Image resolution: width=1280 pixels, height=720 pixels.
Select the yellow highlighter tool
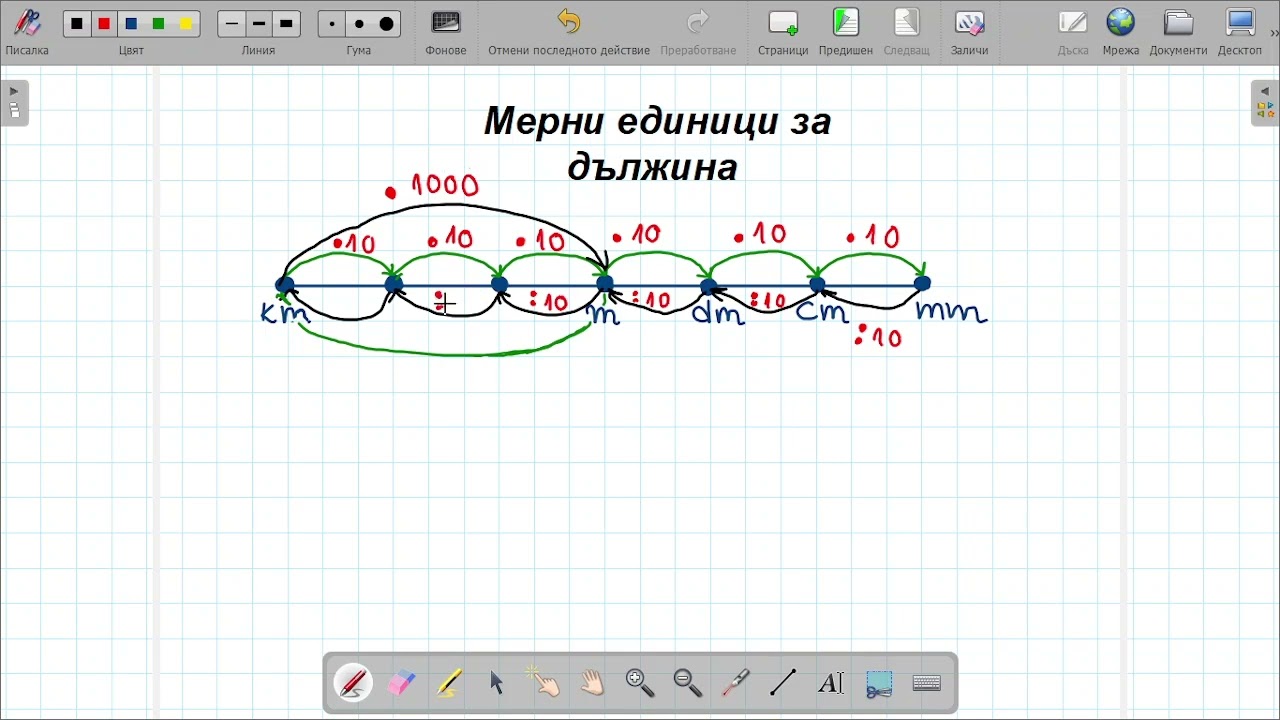pos(449,683)
